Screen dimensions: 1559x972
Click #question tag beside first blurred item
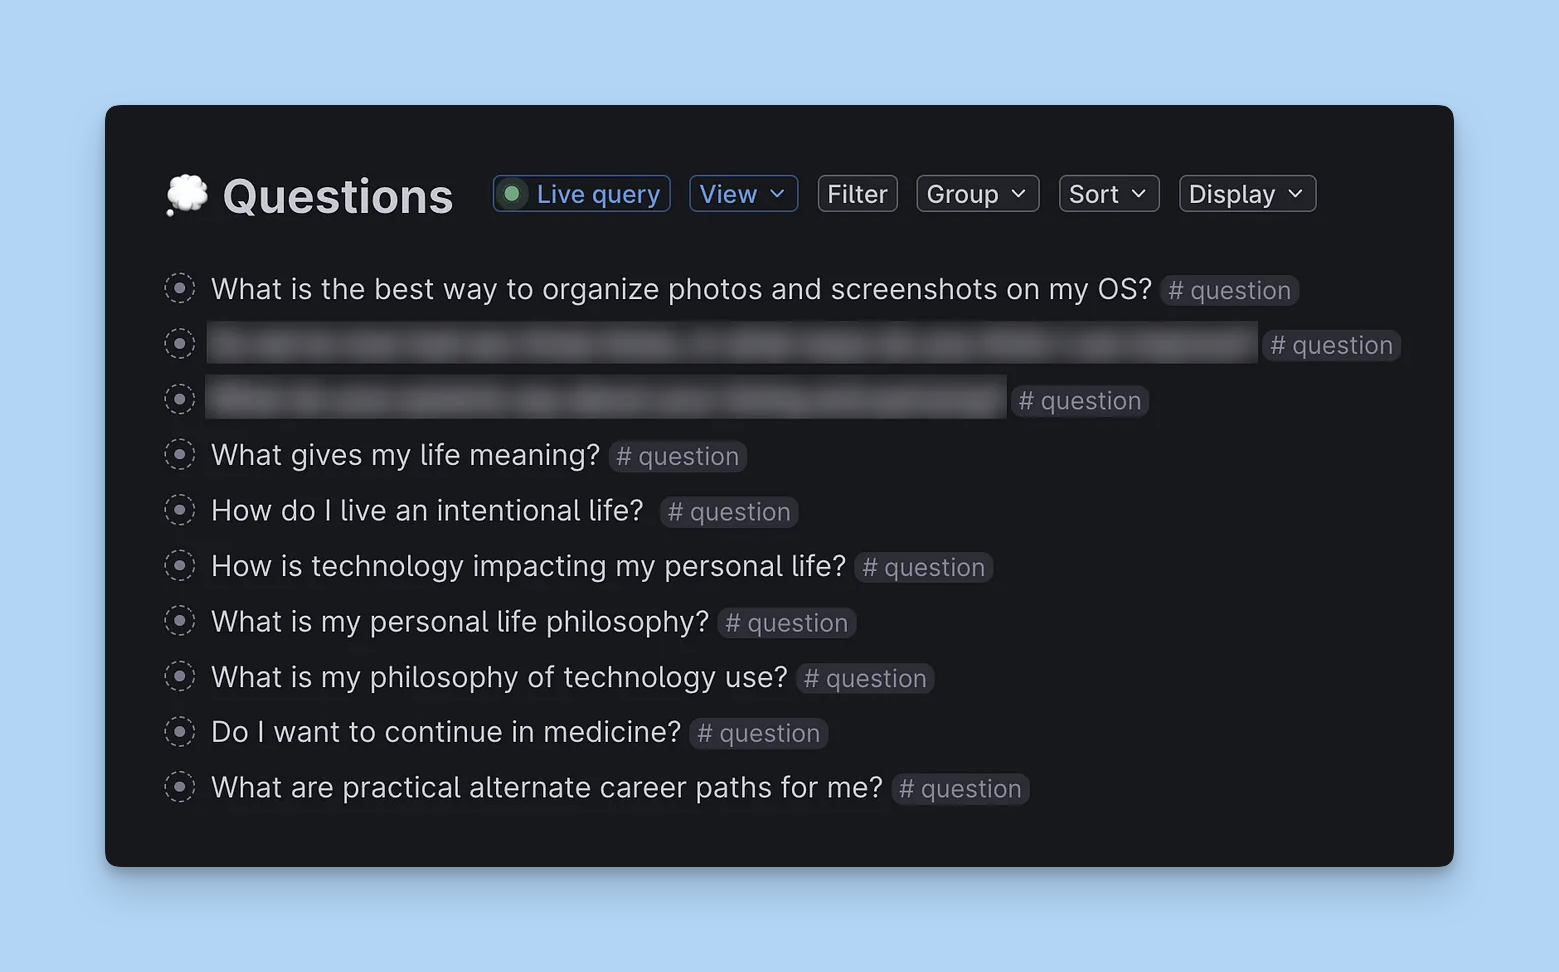(1331, 345)
